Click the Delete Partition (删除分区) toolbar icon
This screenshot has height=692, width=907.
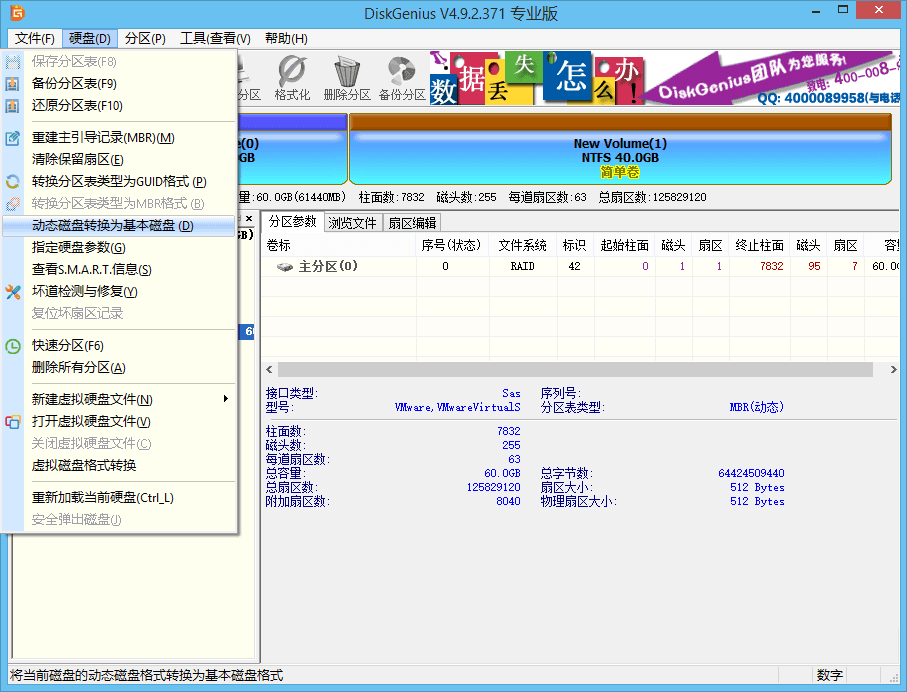click(x=347, y=77)
